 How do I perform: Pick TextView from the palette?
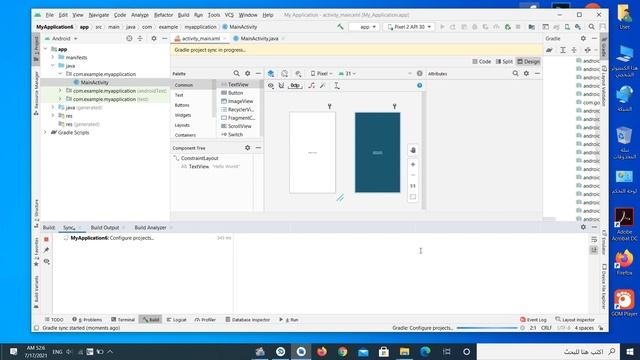click(x=238, y=84)
